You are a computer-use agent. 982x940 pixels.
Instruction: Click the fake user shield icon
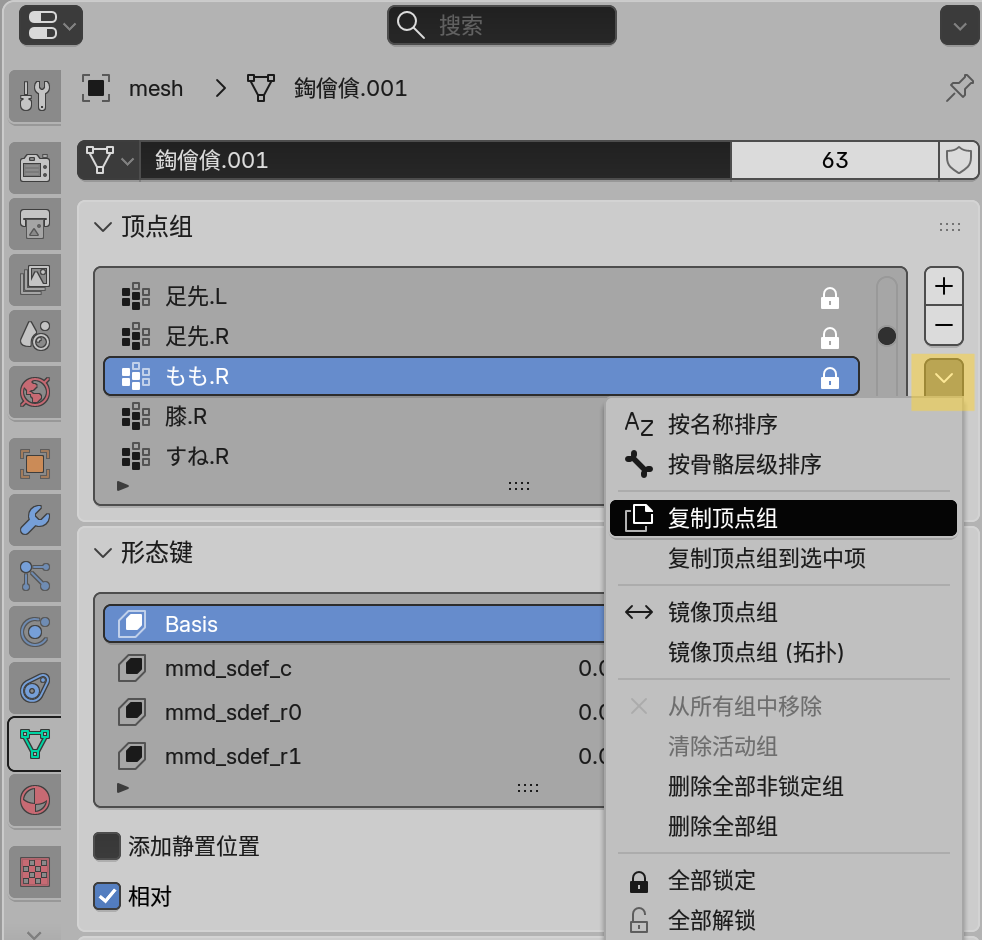[x=959, y=160]
